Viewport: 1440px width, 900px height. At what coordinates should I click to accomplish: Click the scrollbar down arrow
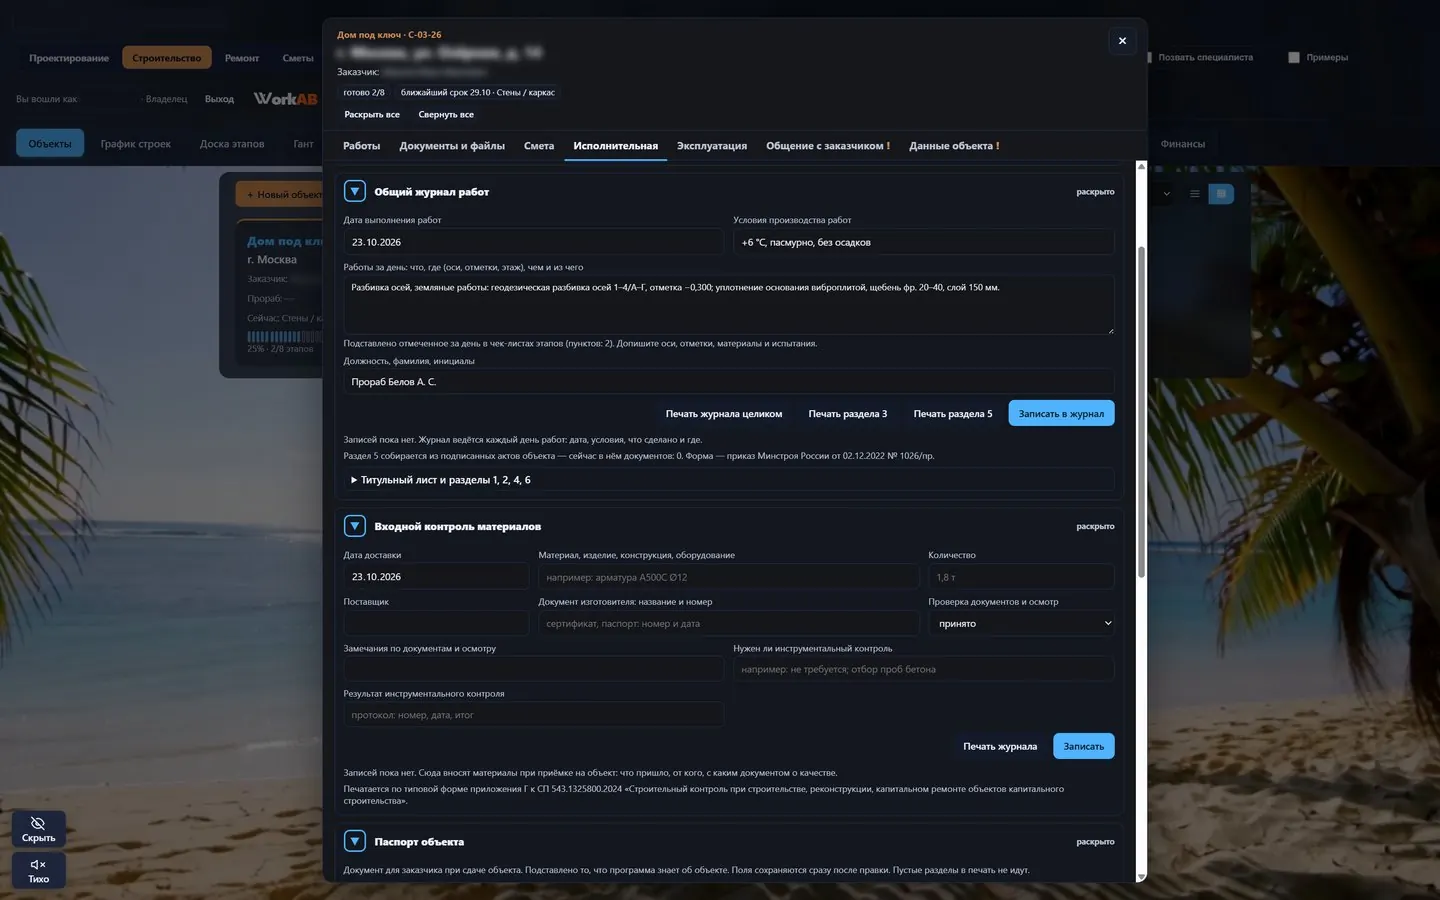click(x=1141, y=876)
